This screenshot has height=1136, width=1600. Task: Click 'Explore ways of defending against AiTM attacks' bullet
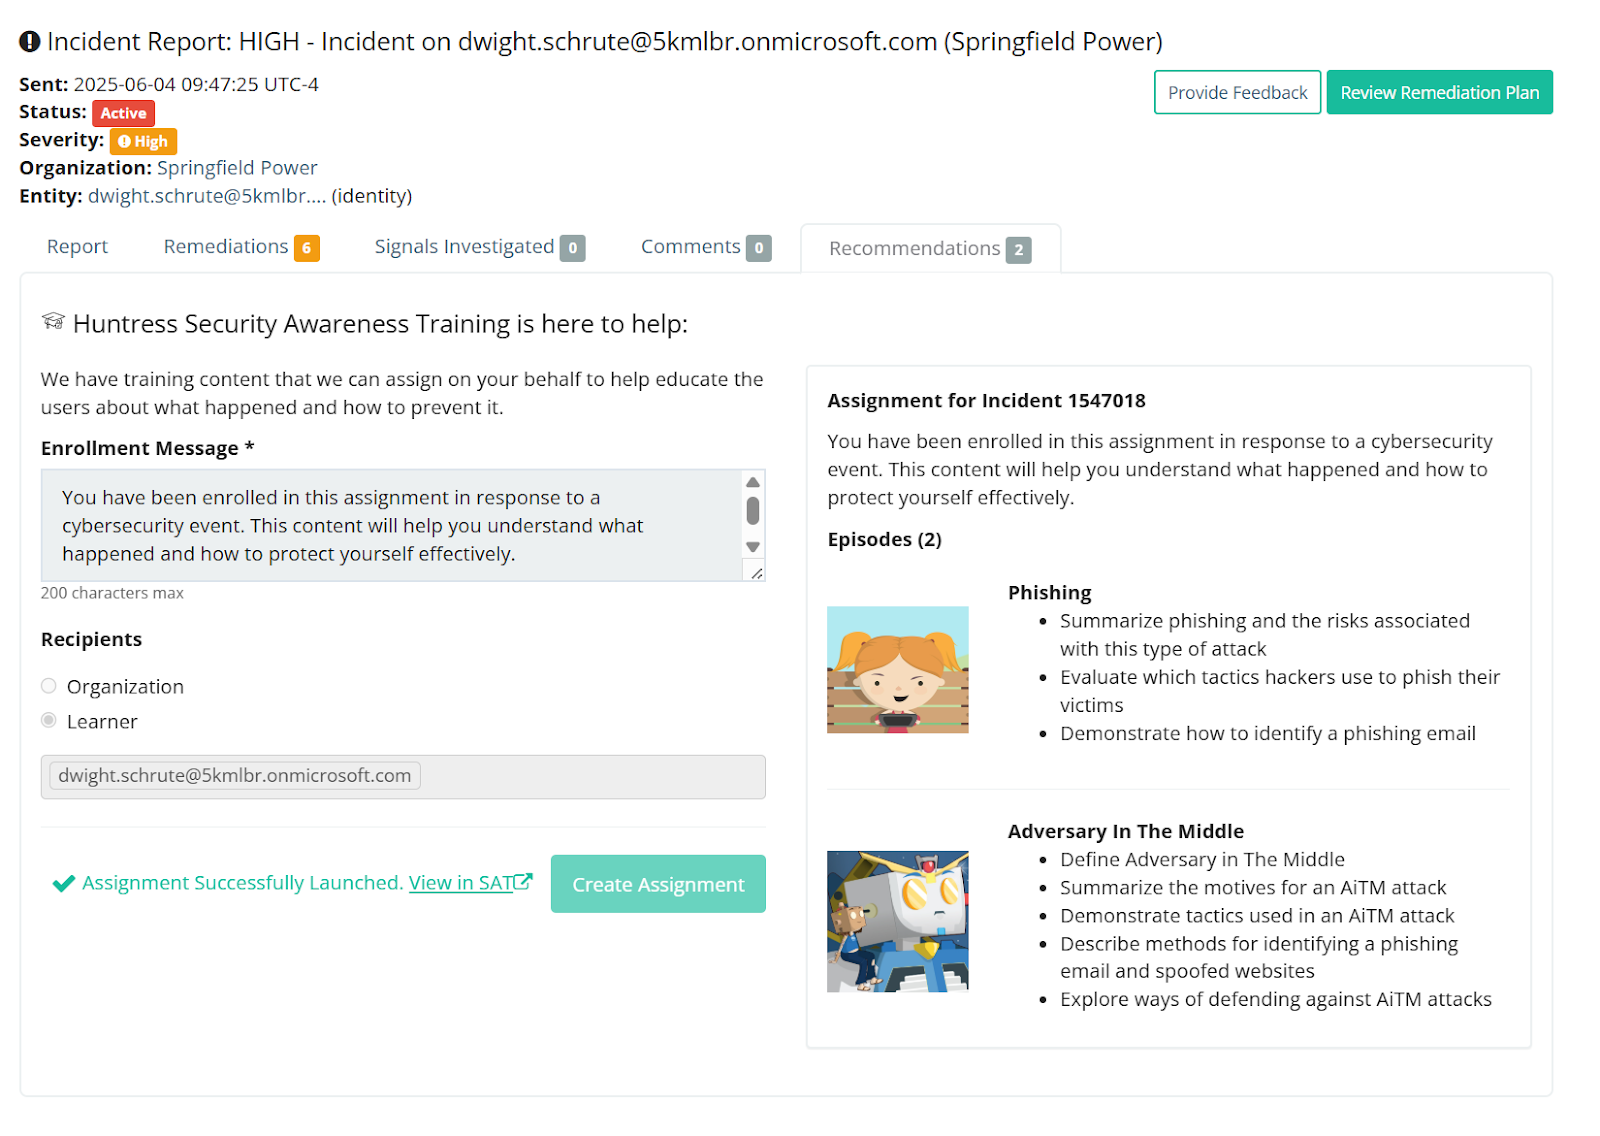[1276, 1000]
